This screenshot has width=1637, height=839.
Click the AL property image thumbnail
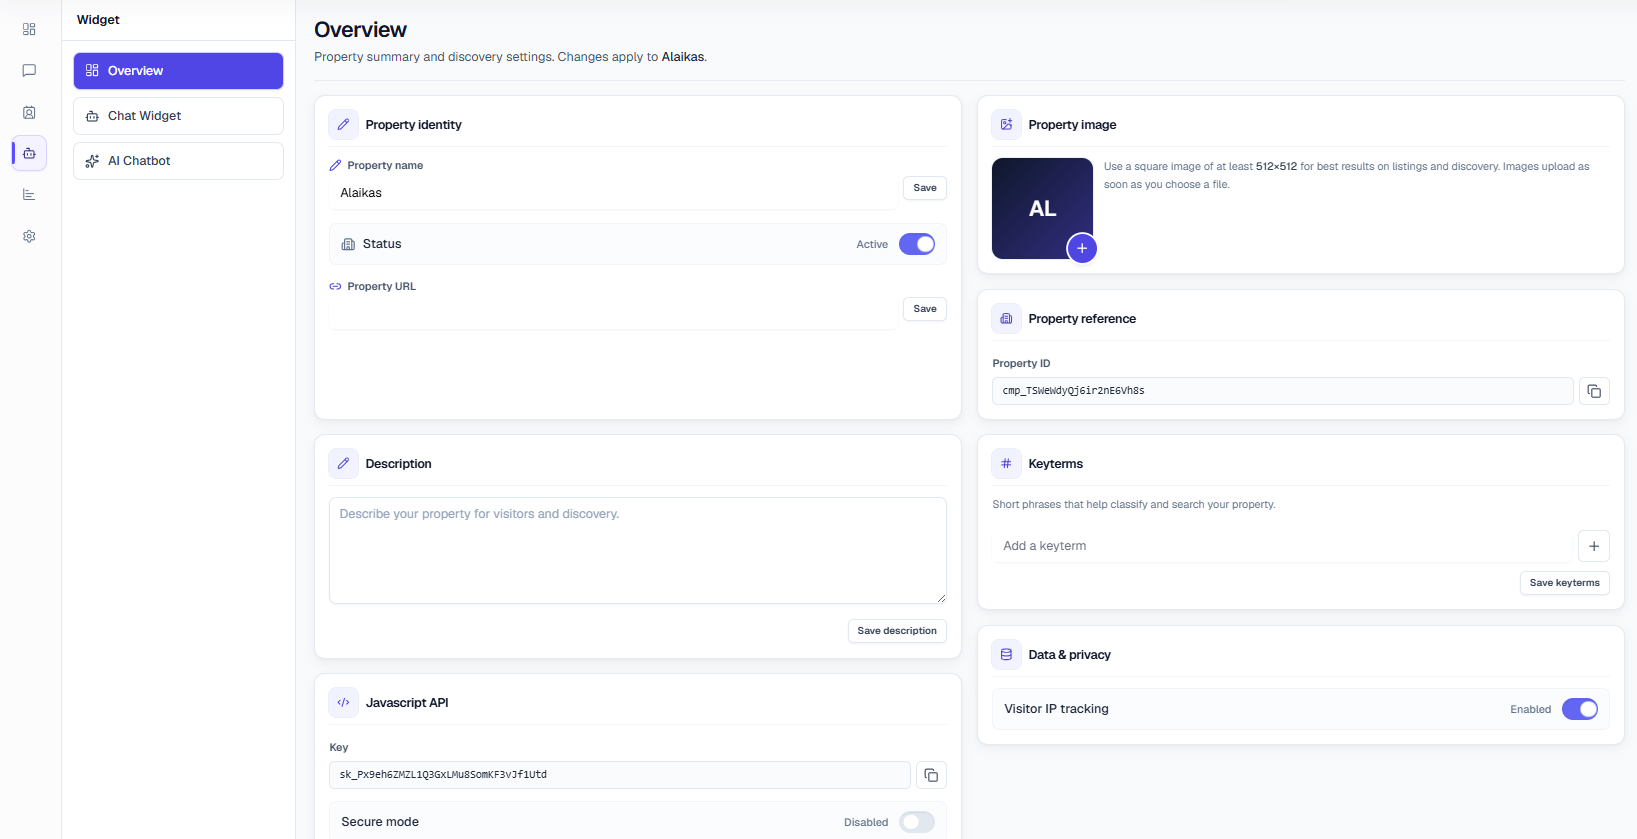tap(1042, 208)
